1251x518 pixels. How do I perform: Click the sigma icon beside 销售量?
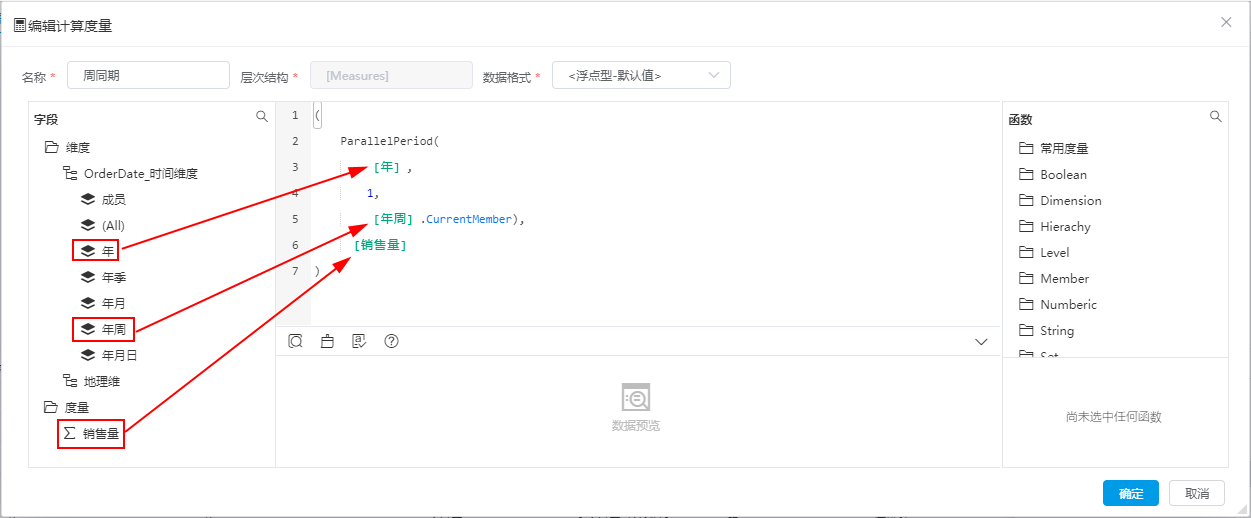pos(69,433)
